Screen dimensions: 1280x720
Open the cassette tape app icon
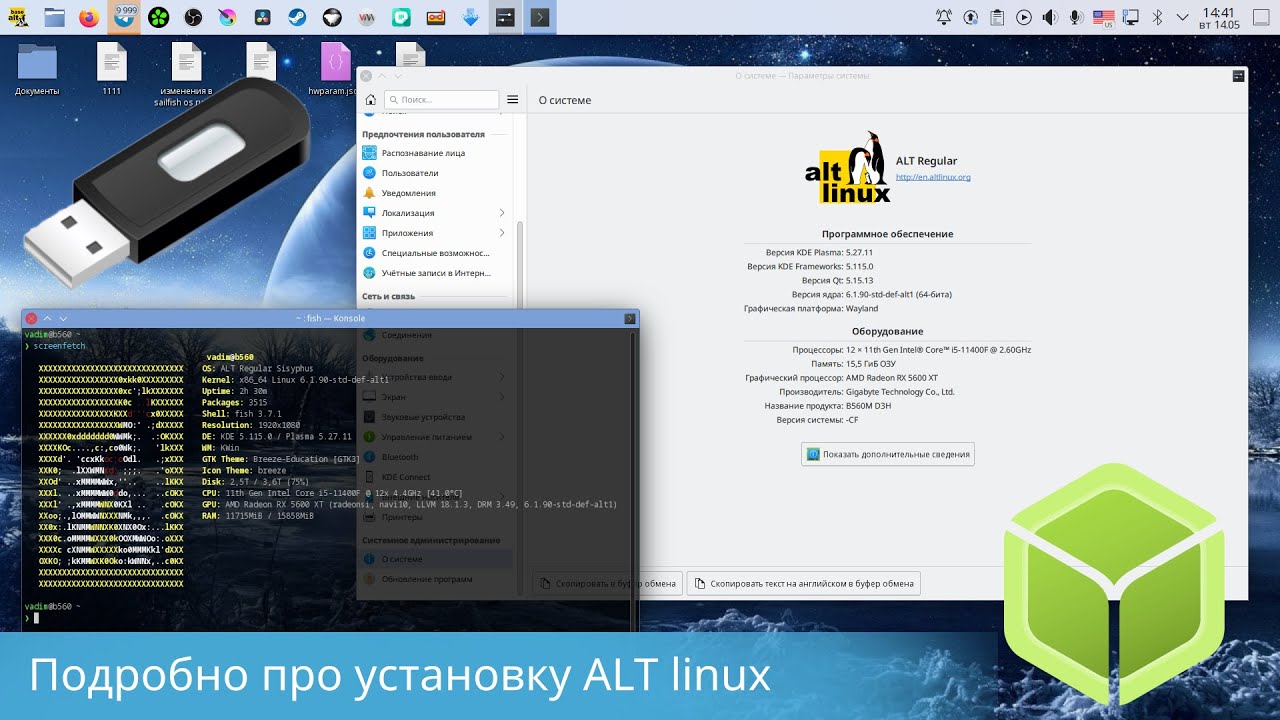pyautogui.click(x=436, y=17)
